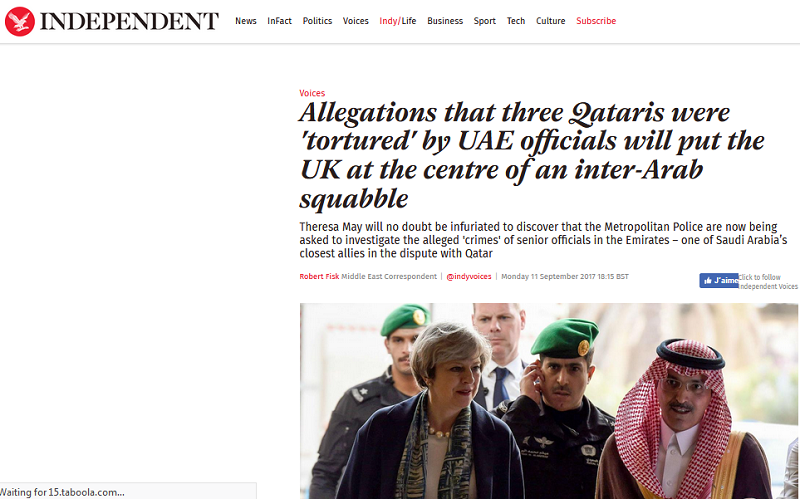
Task: Visit the Indy/Life section
Action: click(397, 21)
